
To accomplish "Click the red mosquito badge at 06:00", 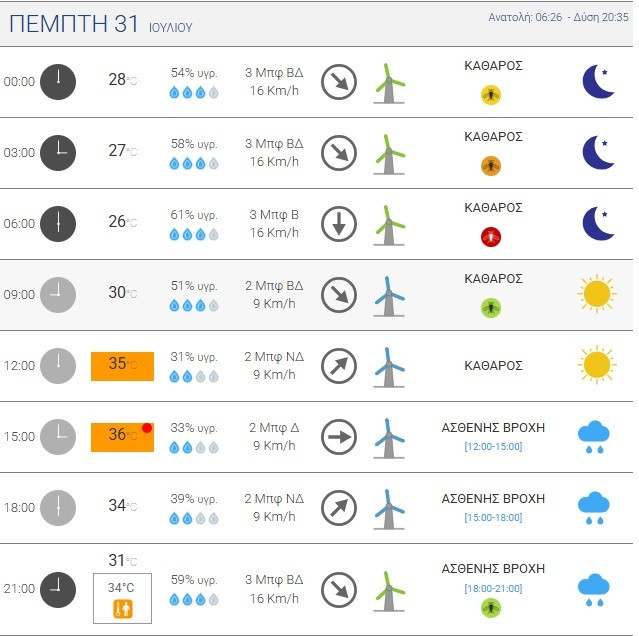I will point(491,237).
